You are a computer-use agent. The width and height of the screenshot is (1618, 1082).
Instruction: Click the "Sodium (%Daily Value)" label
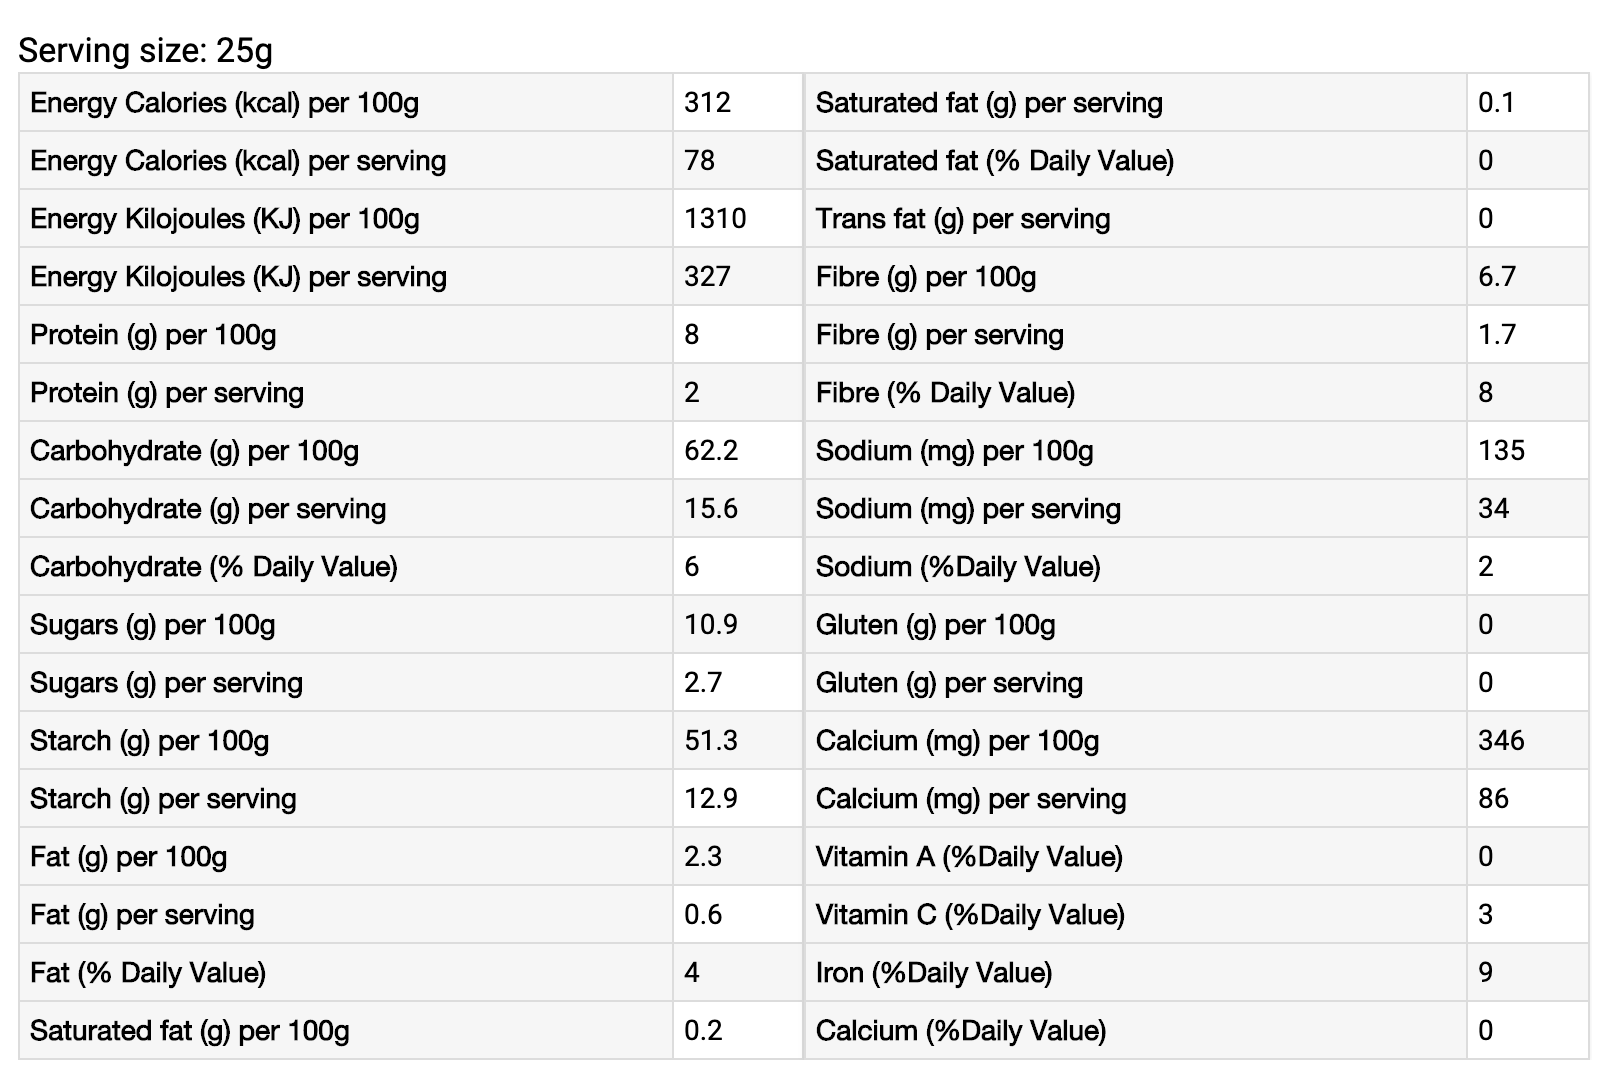(958, 566)
